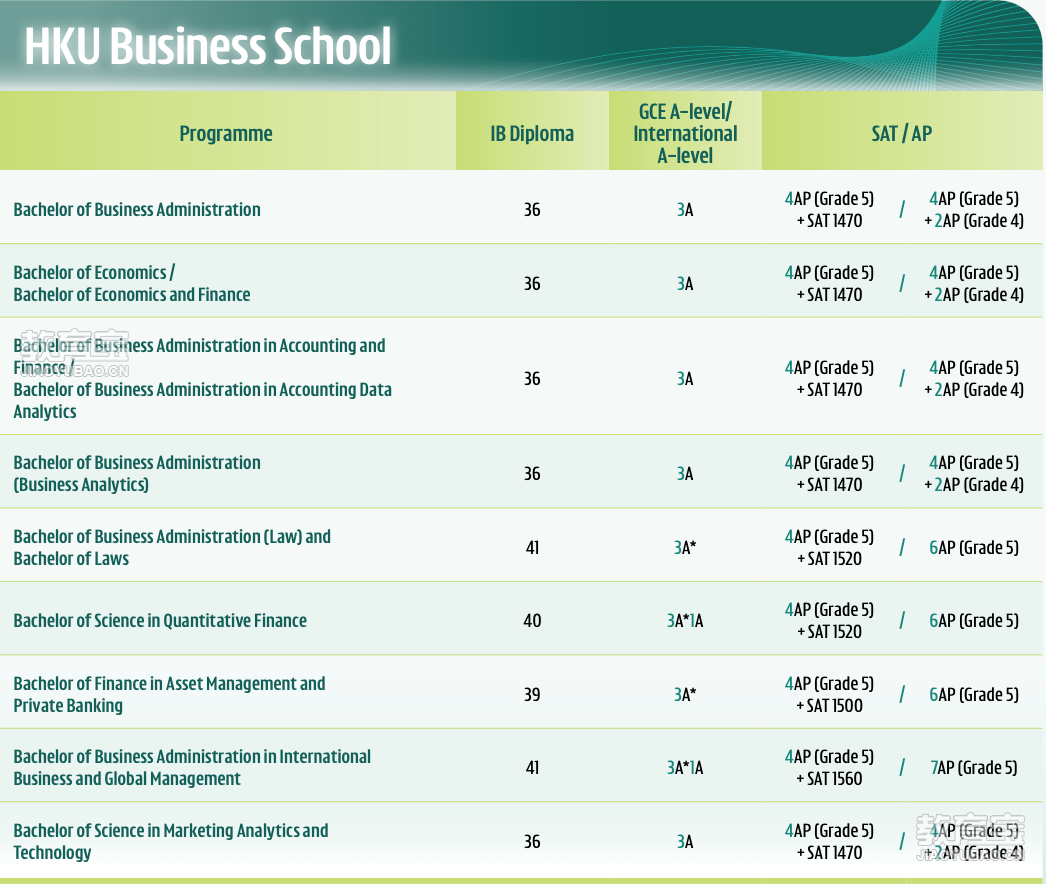Click 4AP + 2AP (Grade 4) for plain Bachelor of Business Administration row
Image resolution: width=1046 pixels, height=884 pixels.
click(x=974, y=209)
